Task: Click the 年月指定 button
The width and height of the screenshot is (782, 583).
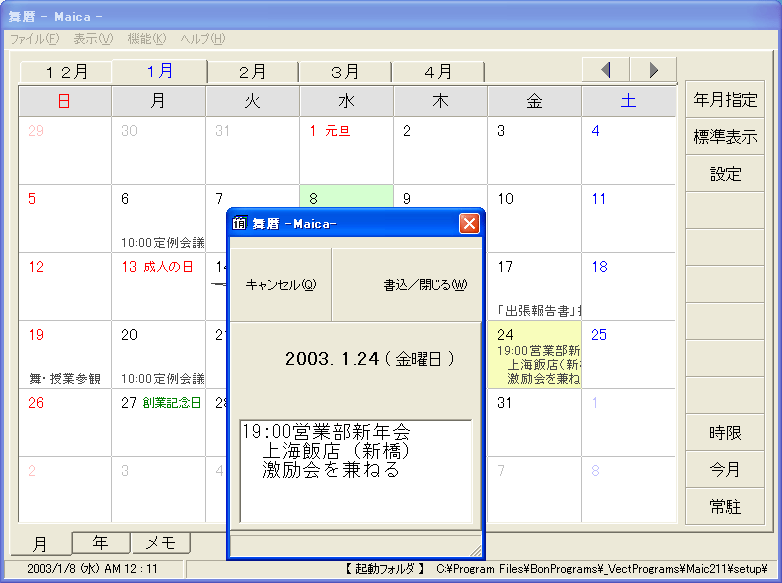Action: [725, 99]
